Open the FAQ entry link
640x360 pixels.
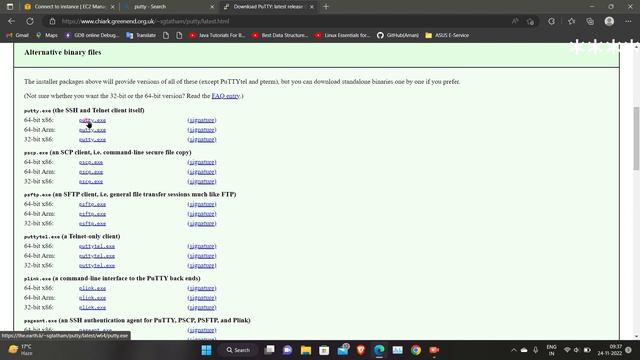(x=226, y=96)
